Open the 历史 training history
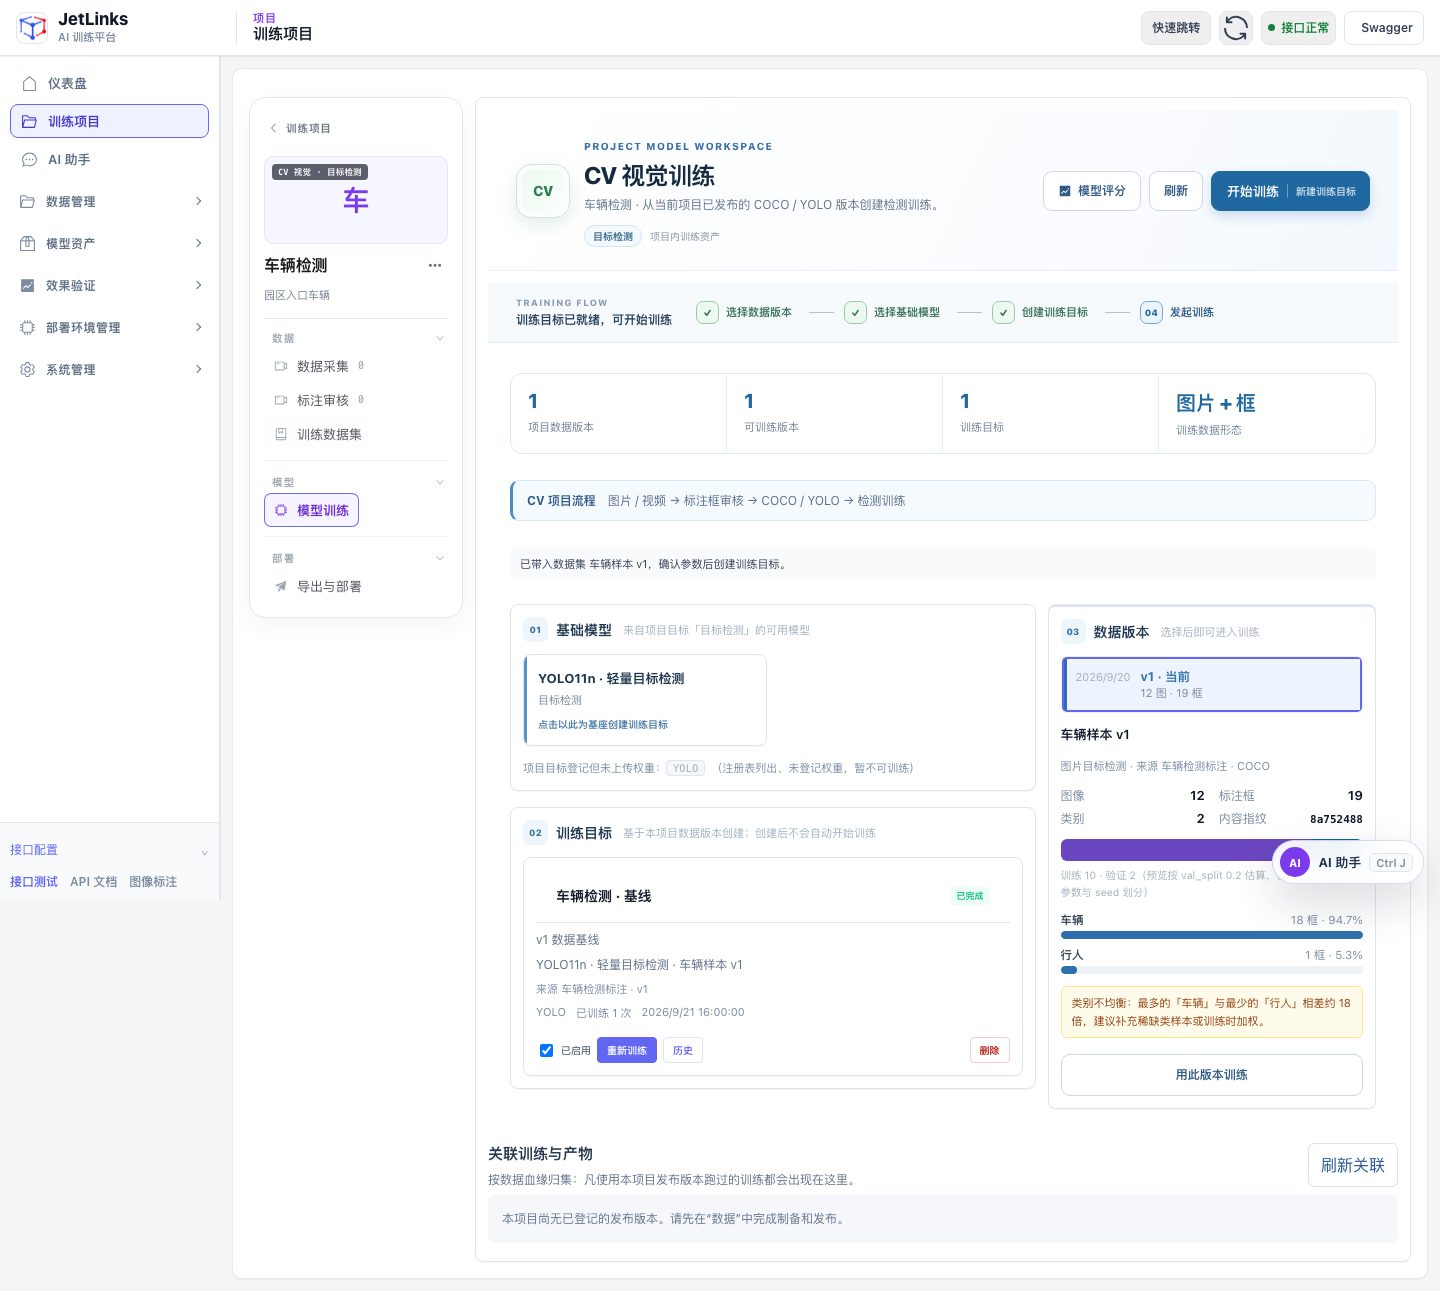 pos(683,1051)
